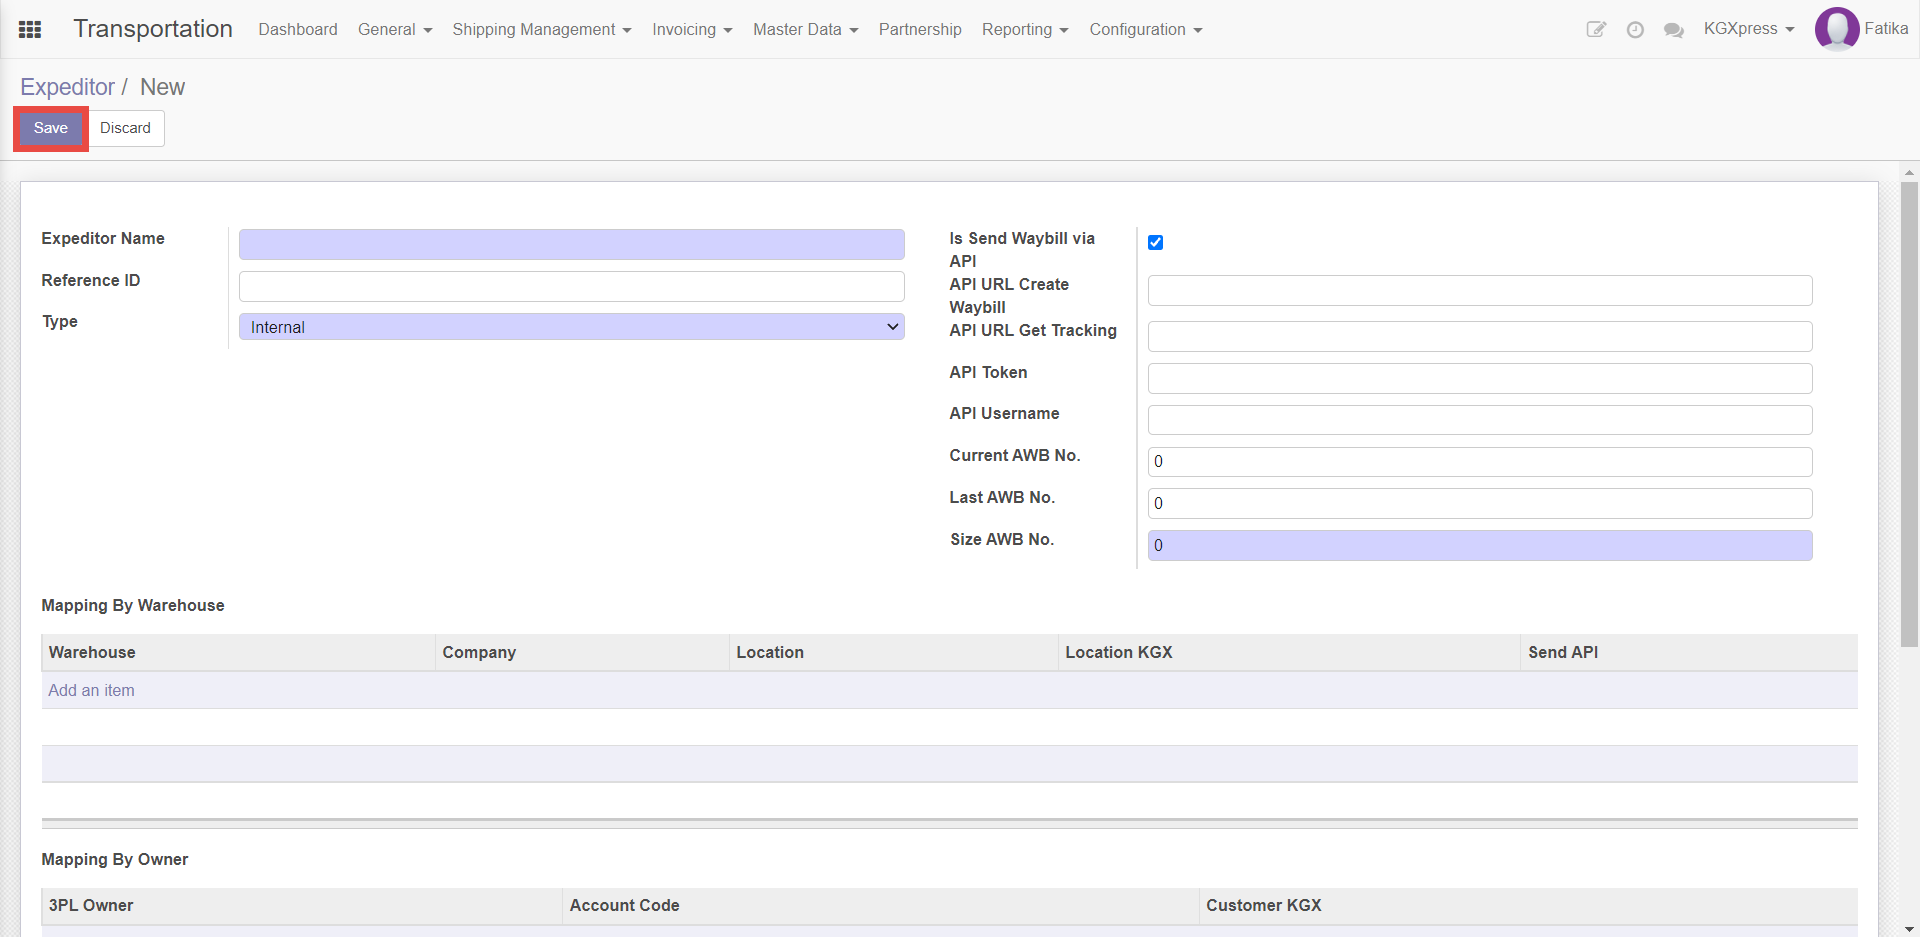Expand the Master Data menu
1920x937 pixels.
[x=806, y=29]
